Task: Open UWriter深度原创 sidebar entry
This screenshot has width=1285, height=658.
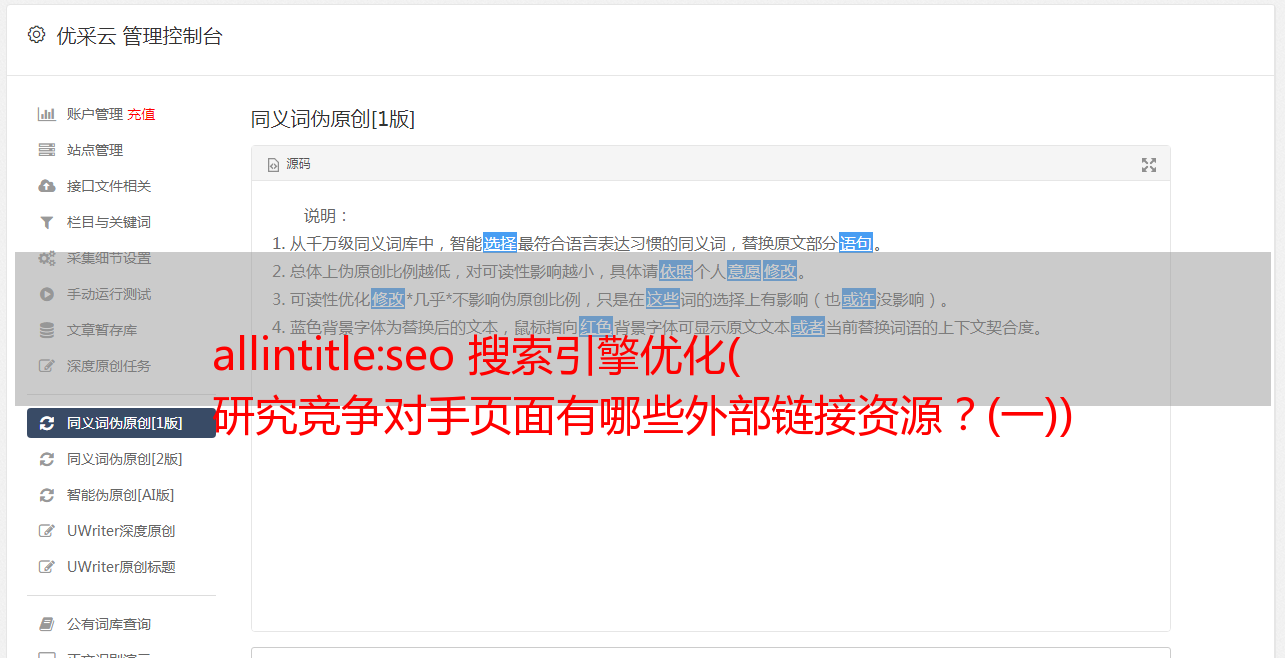Action: pos(121,531)
